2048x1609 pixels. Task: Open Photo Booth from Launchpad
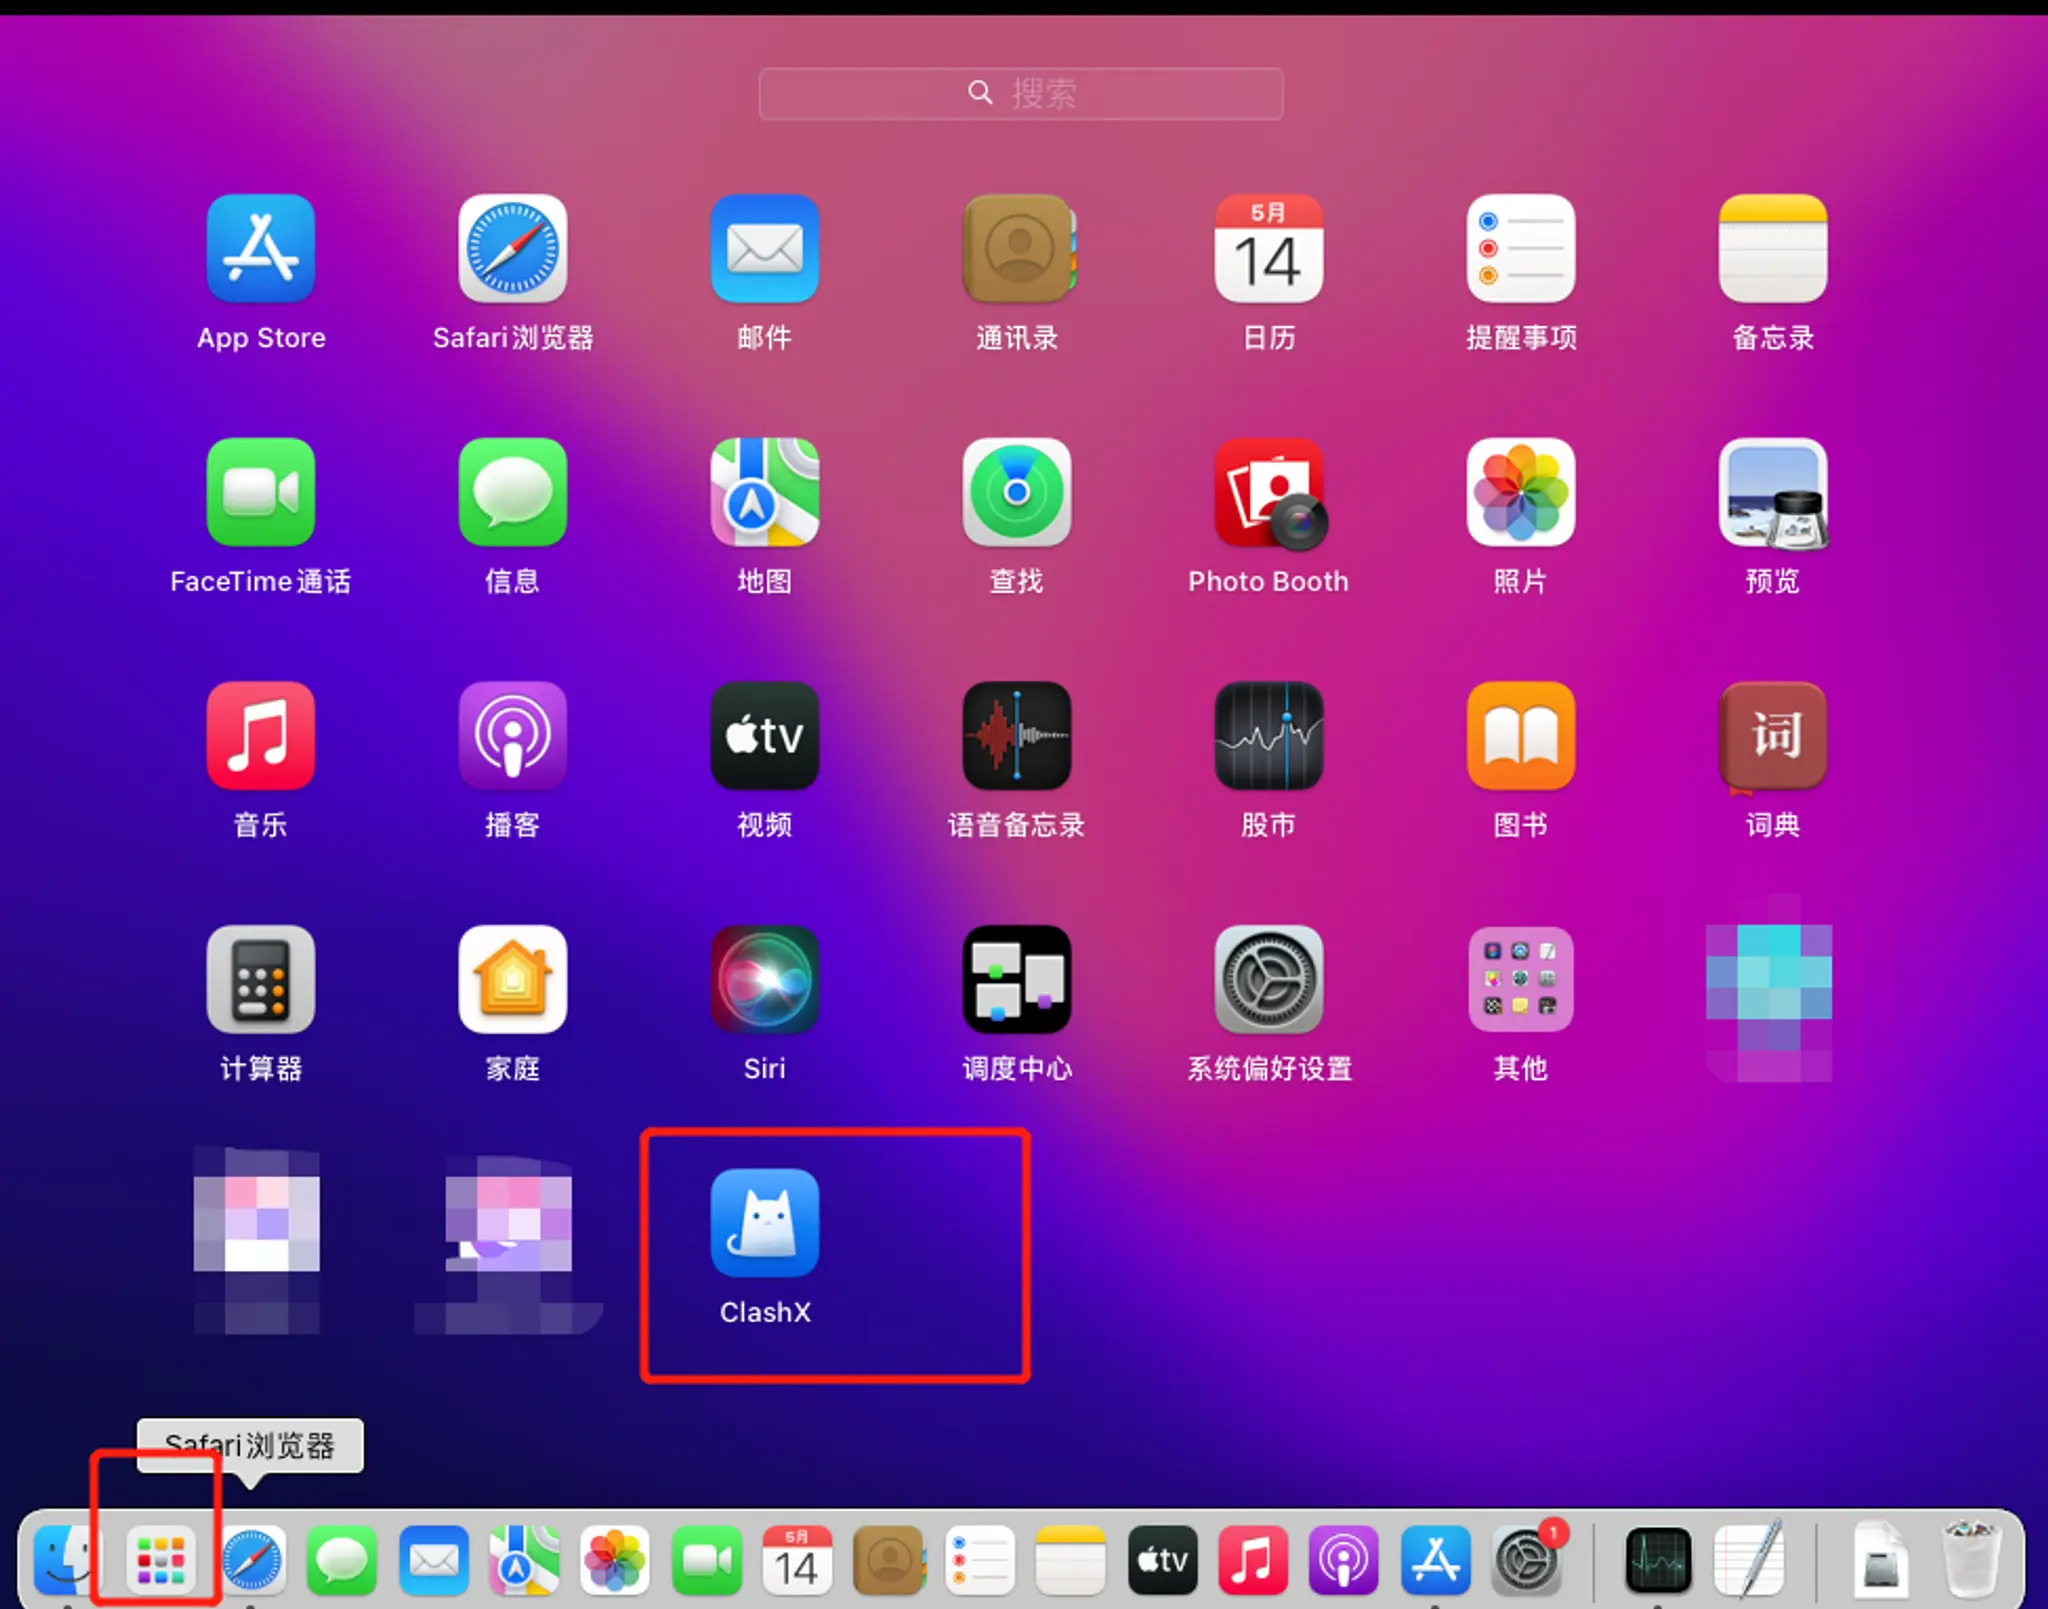(x=1268, y=492)
